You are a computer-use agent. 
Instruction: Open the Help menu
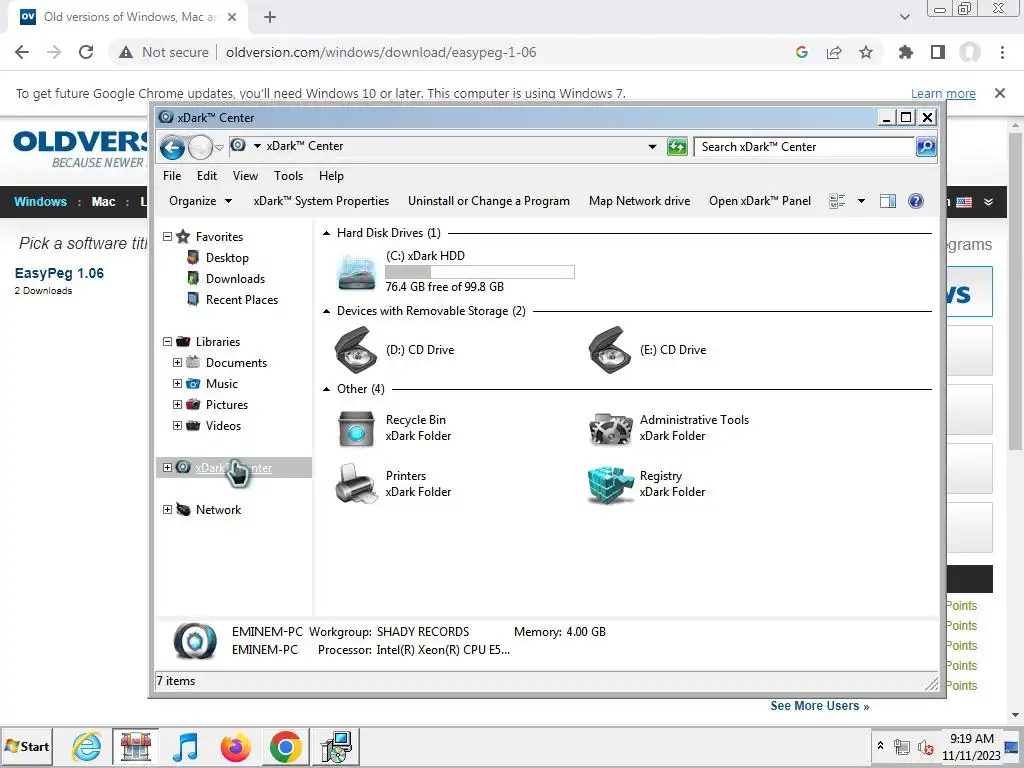(331, 176)
